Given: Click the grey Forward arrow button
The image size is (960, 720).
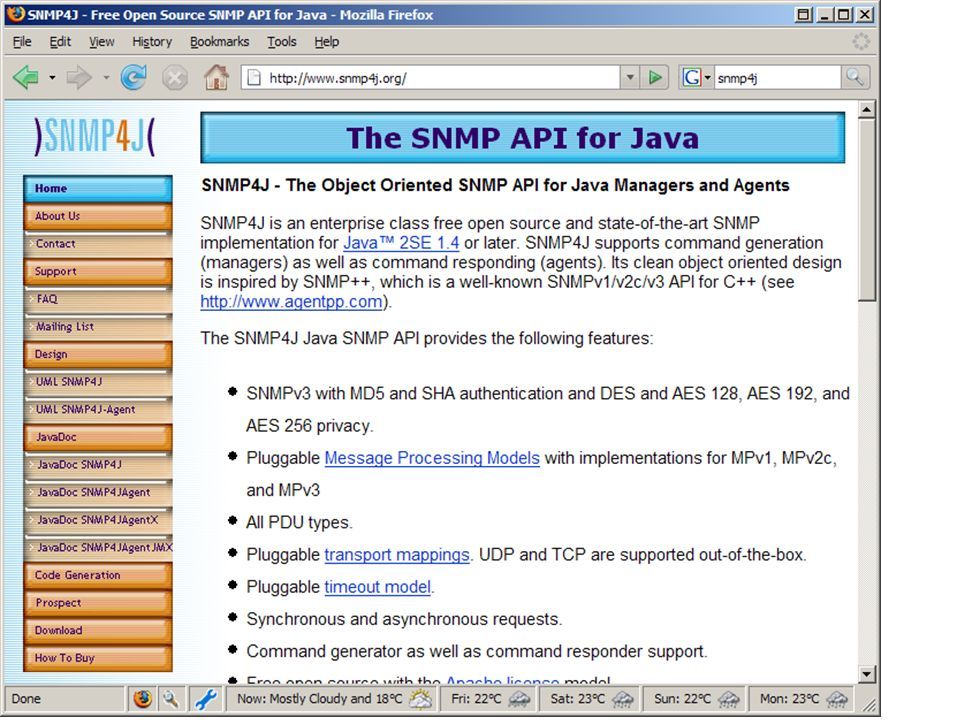Looking at the screenshot, I should (78, 78).
